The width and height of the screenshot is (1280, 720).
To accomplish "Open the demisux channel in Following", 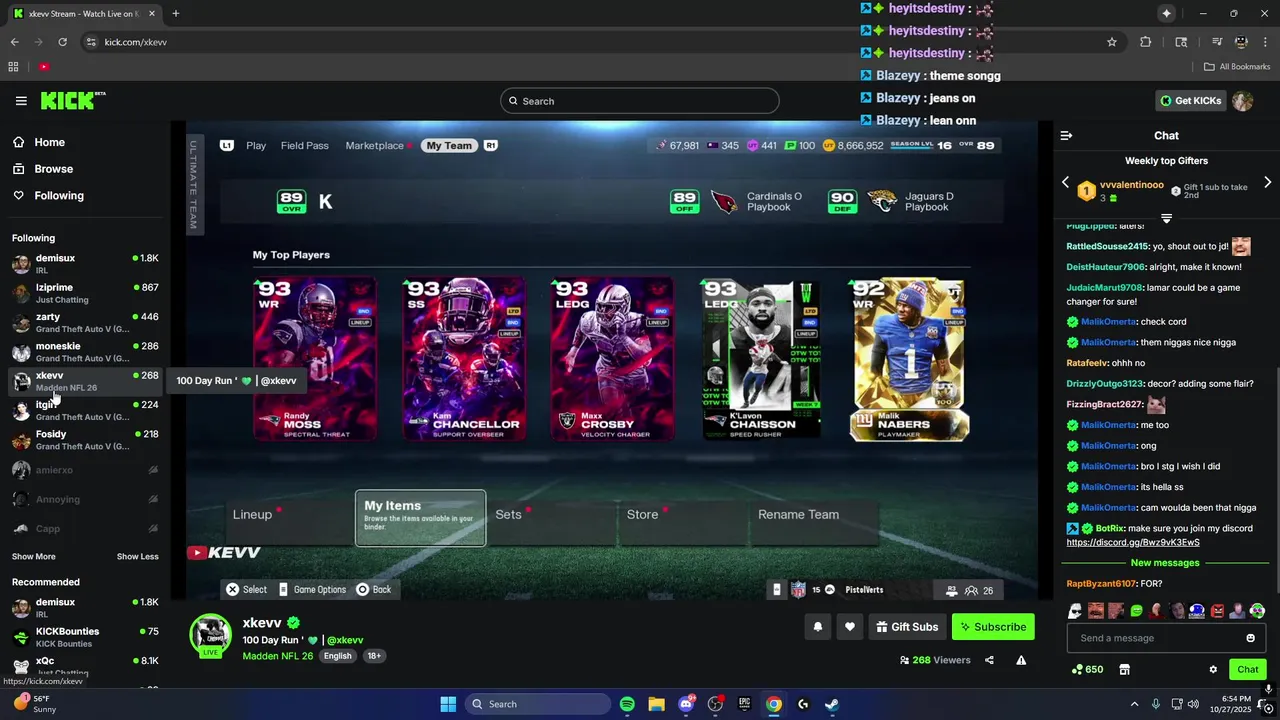I will click(x=85, y=264).
